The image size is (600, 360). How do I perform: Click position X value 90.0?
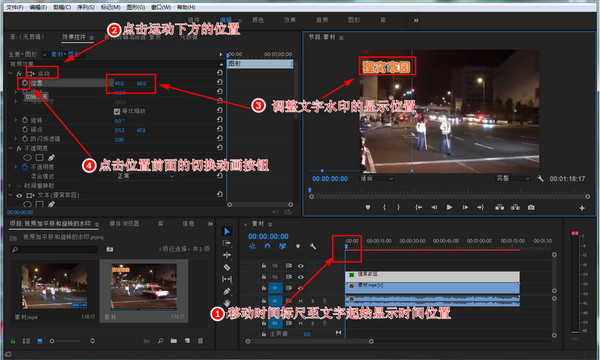[x=119, y=83]
